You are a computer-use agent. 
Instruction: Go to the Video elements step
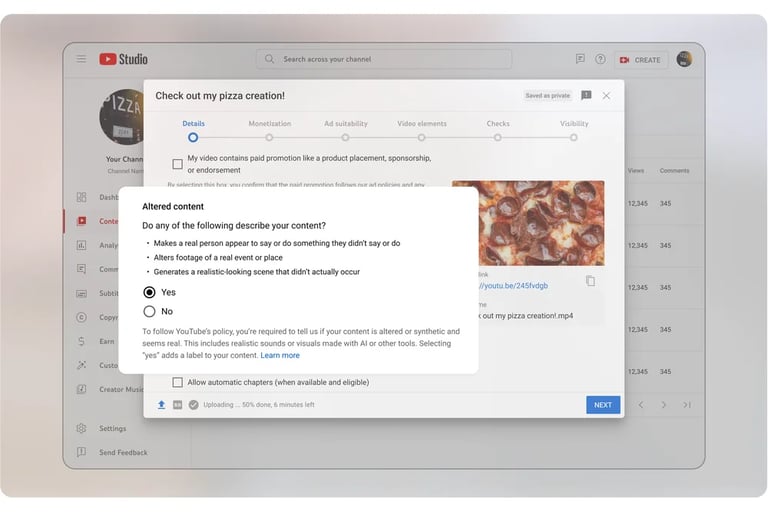(422, 131)
